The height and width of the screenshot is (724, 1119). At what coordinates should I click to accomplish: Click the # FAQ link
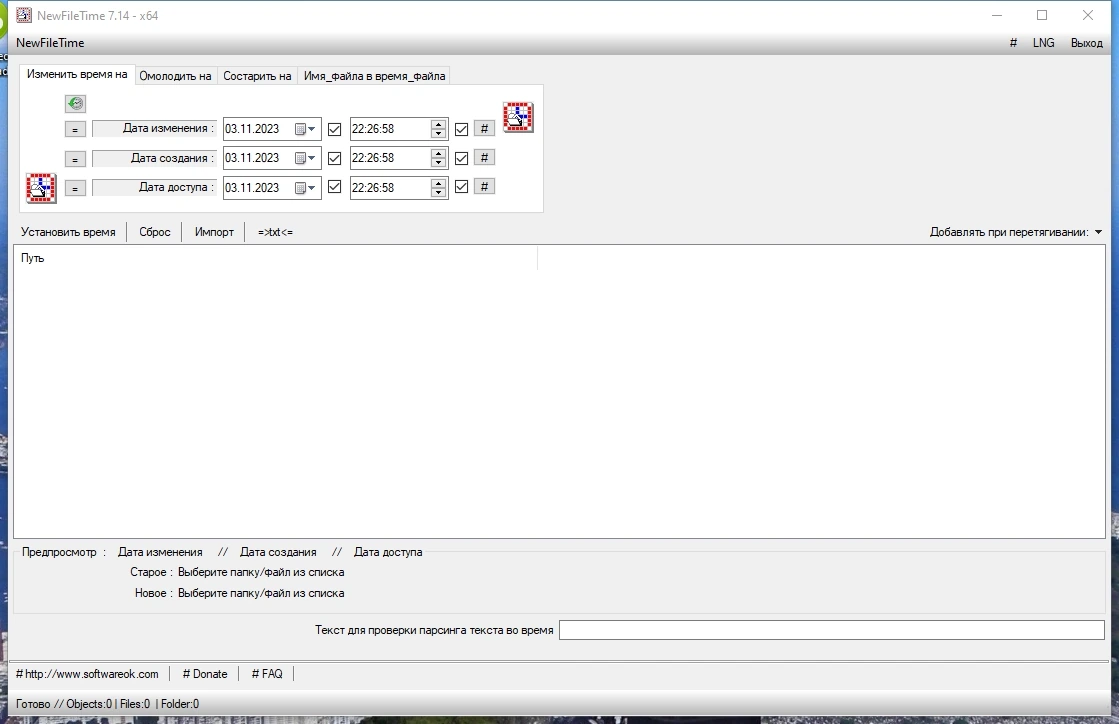[x=267, y=673]
